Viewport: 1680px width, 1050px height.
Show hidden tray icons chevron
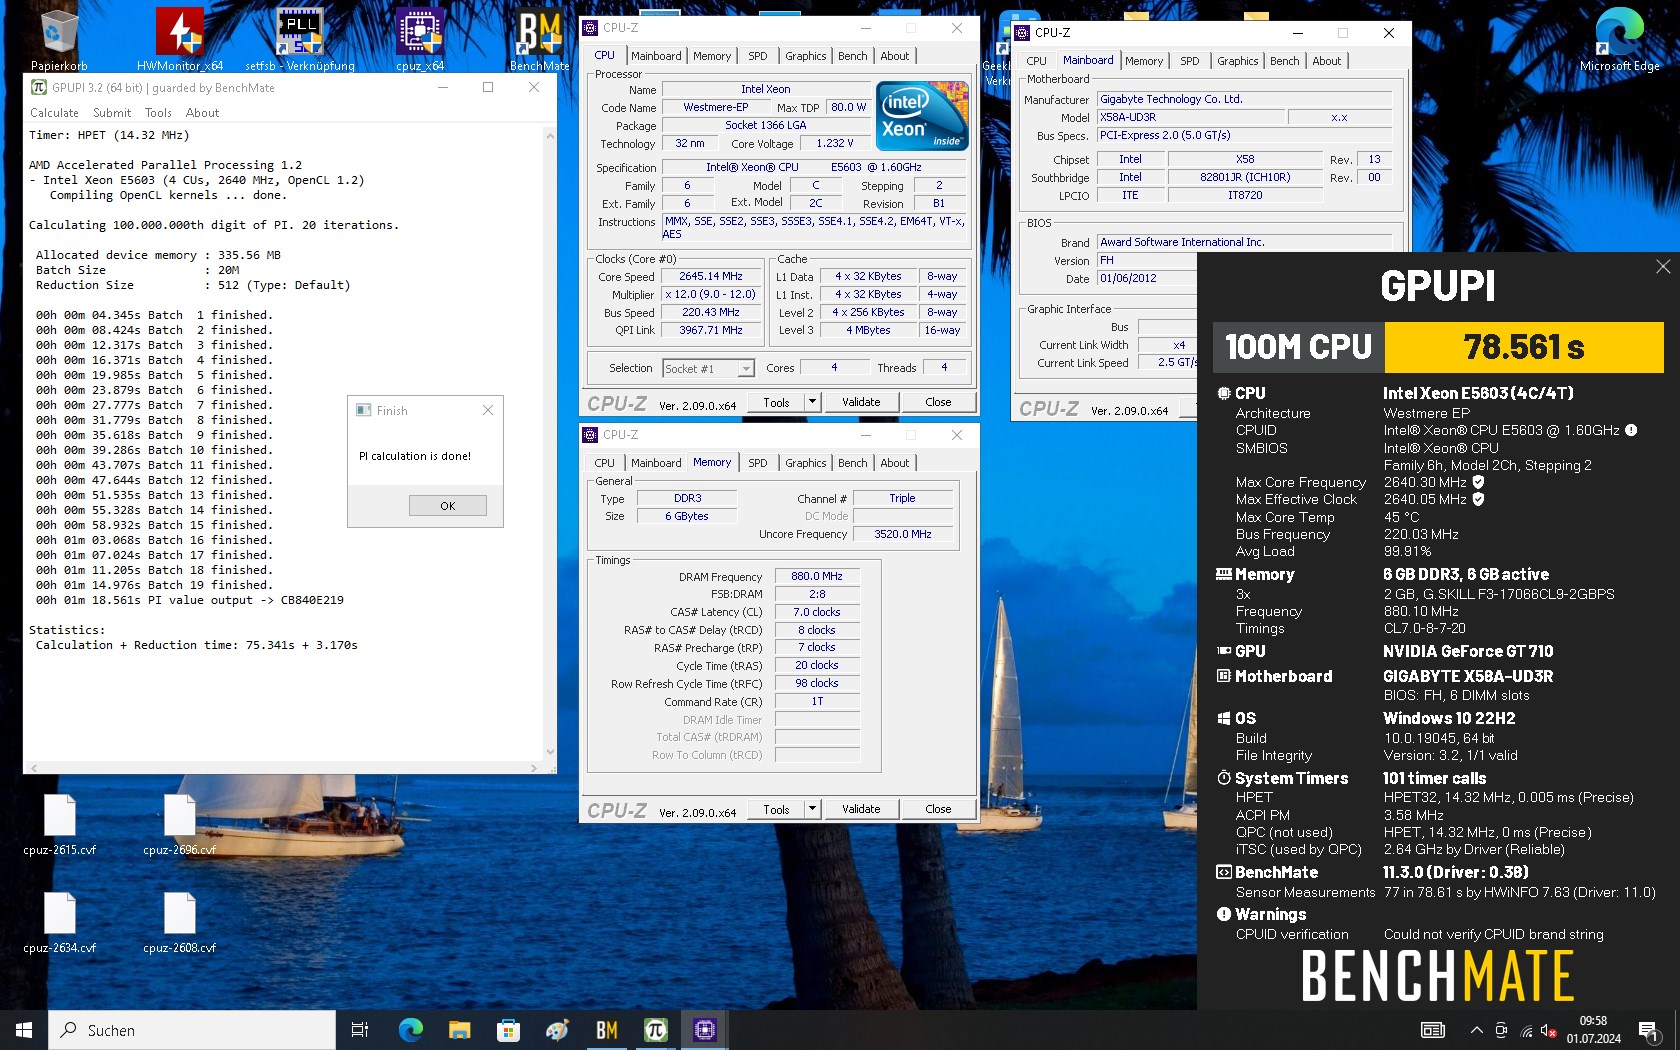click(x=1476, y=1030)
